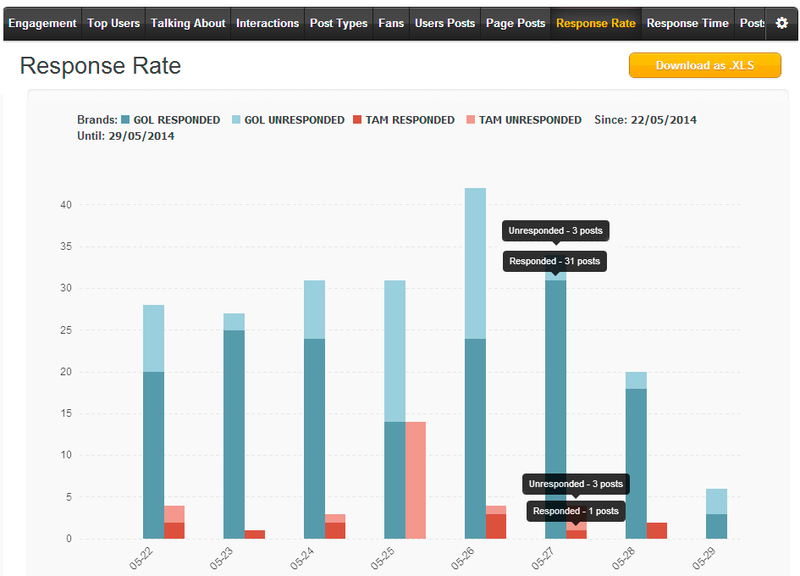Open the Post Types tab
Screen dimensions: 800x576
(338, 23)
